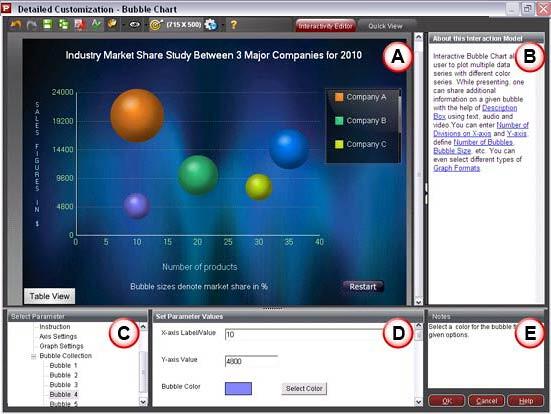The height and width of the screenshot is (414, 551).
Task: Switch to the Interactivity Editor tab
Action: click(x=326, y=26)
